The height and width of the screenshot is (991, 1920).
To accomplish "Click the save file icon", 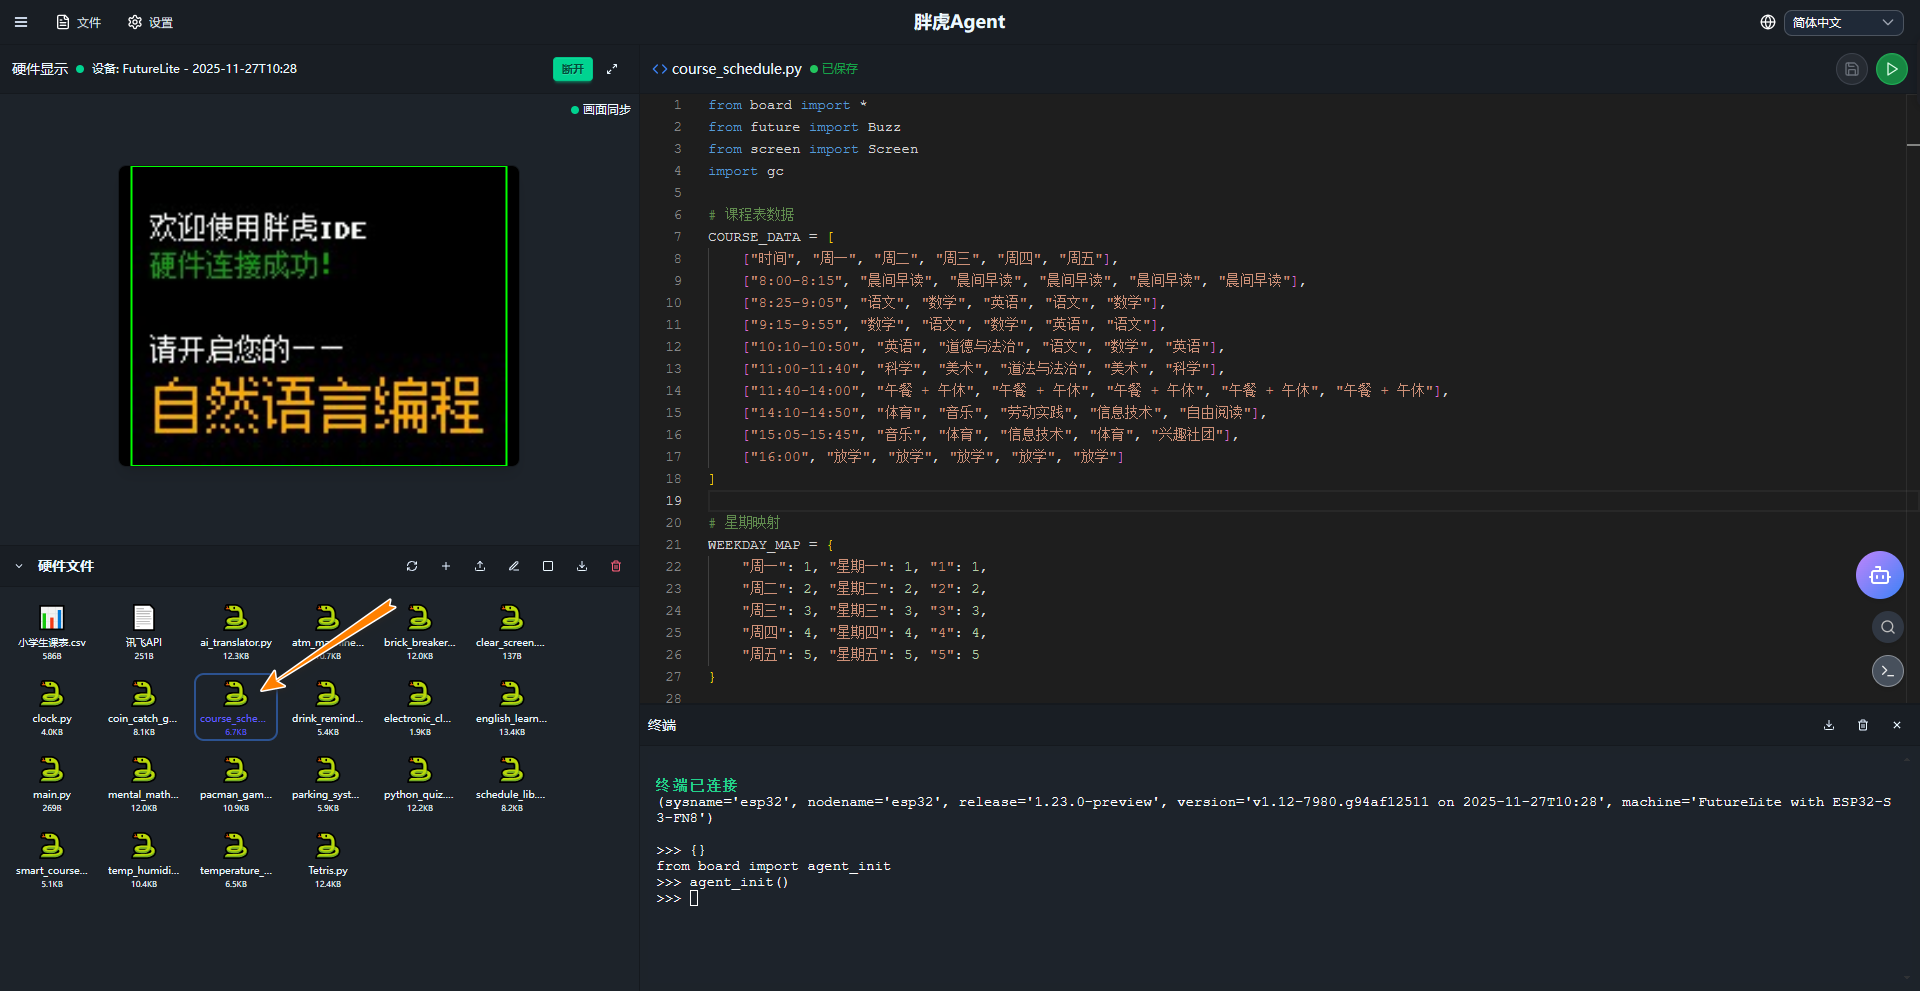I will [1851, 69].
